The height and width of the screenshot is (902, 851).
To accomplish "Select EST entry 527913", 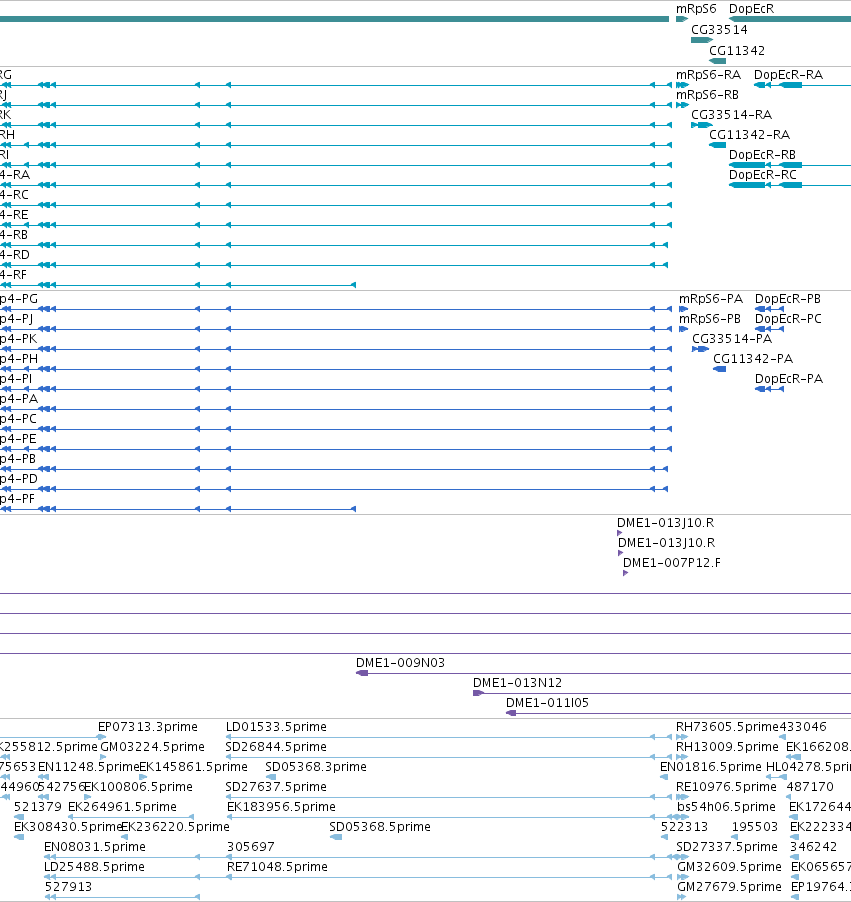I will [x=68, y=887].
